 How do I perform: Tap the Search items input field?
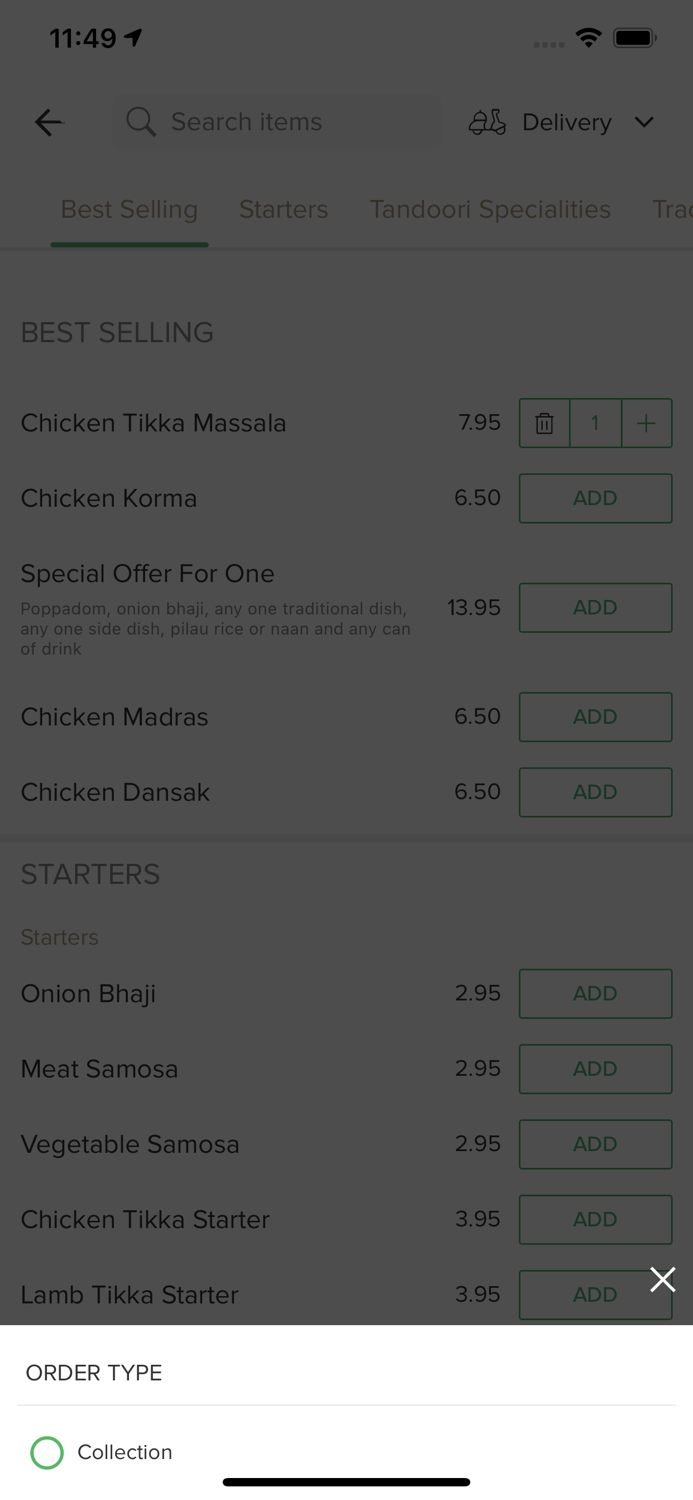point(277,122)
